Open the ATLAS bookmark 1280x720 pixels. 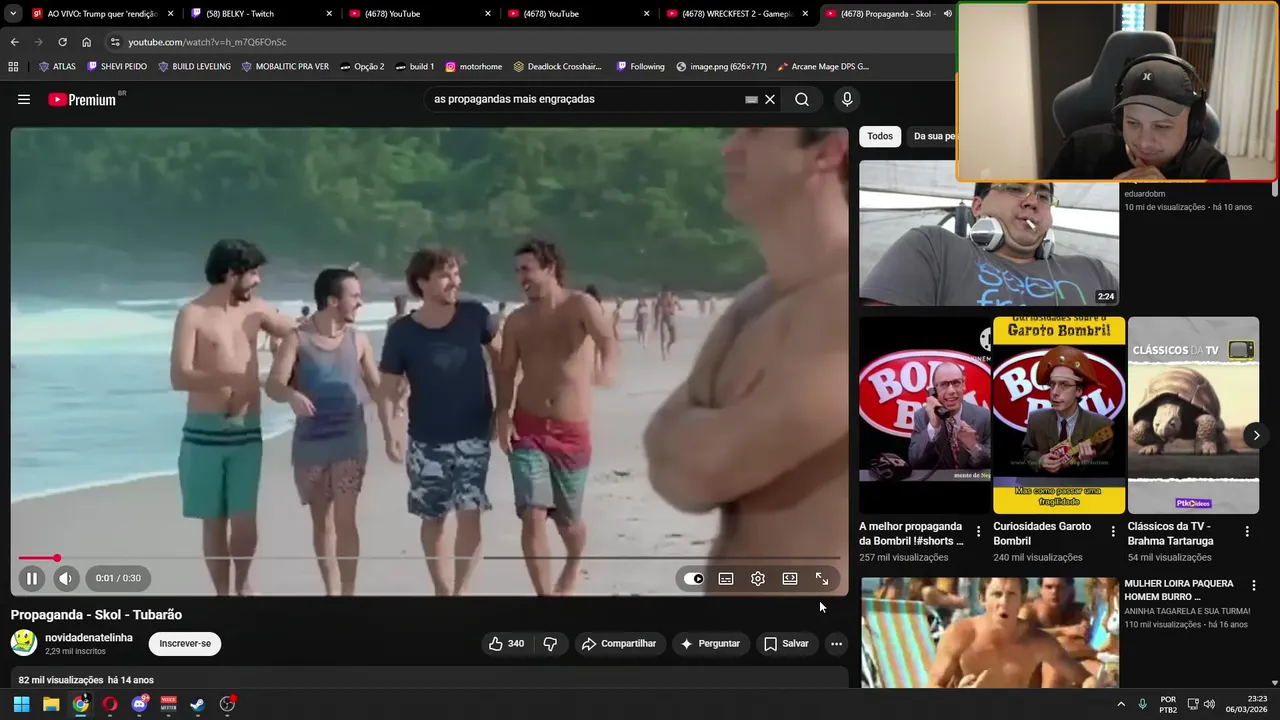coord(57,66)
